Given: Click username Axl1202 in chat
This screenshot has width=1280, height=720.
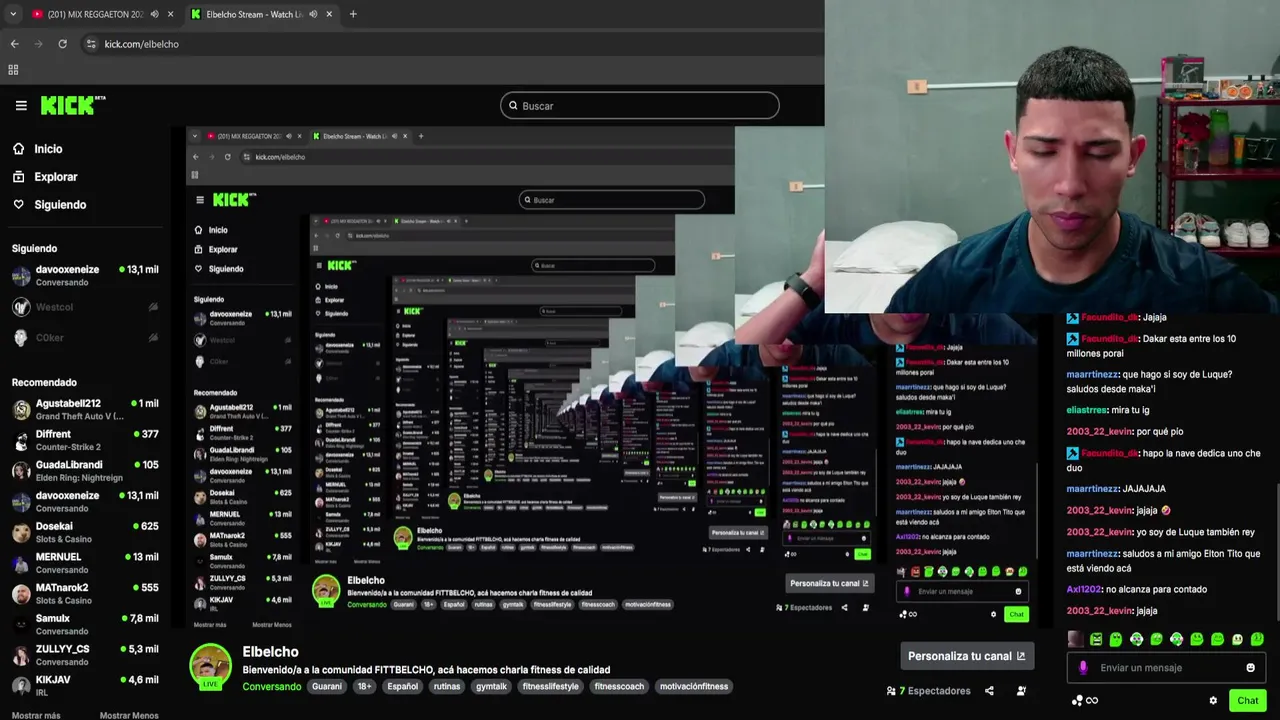Looking at the screenshot, I should [1084, 590].
